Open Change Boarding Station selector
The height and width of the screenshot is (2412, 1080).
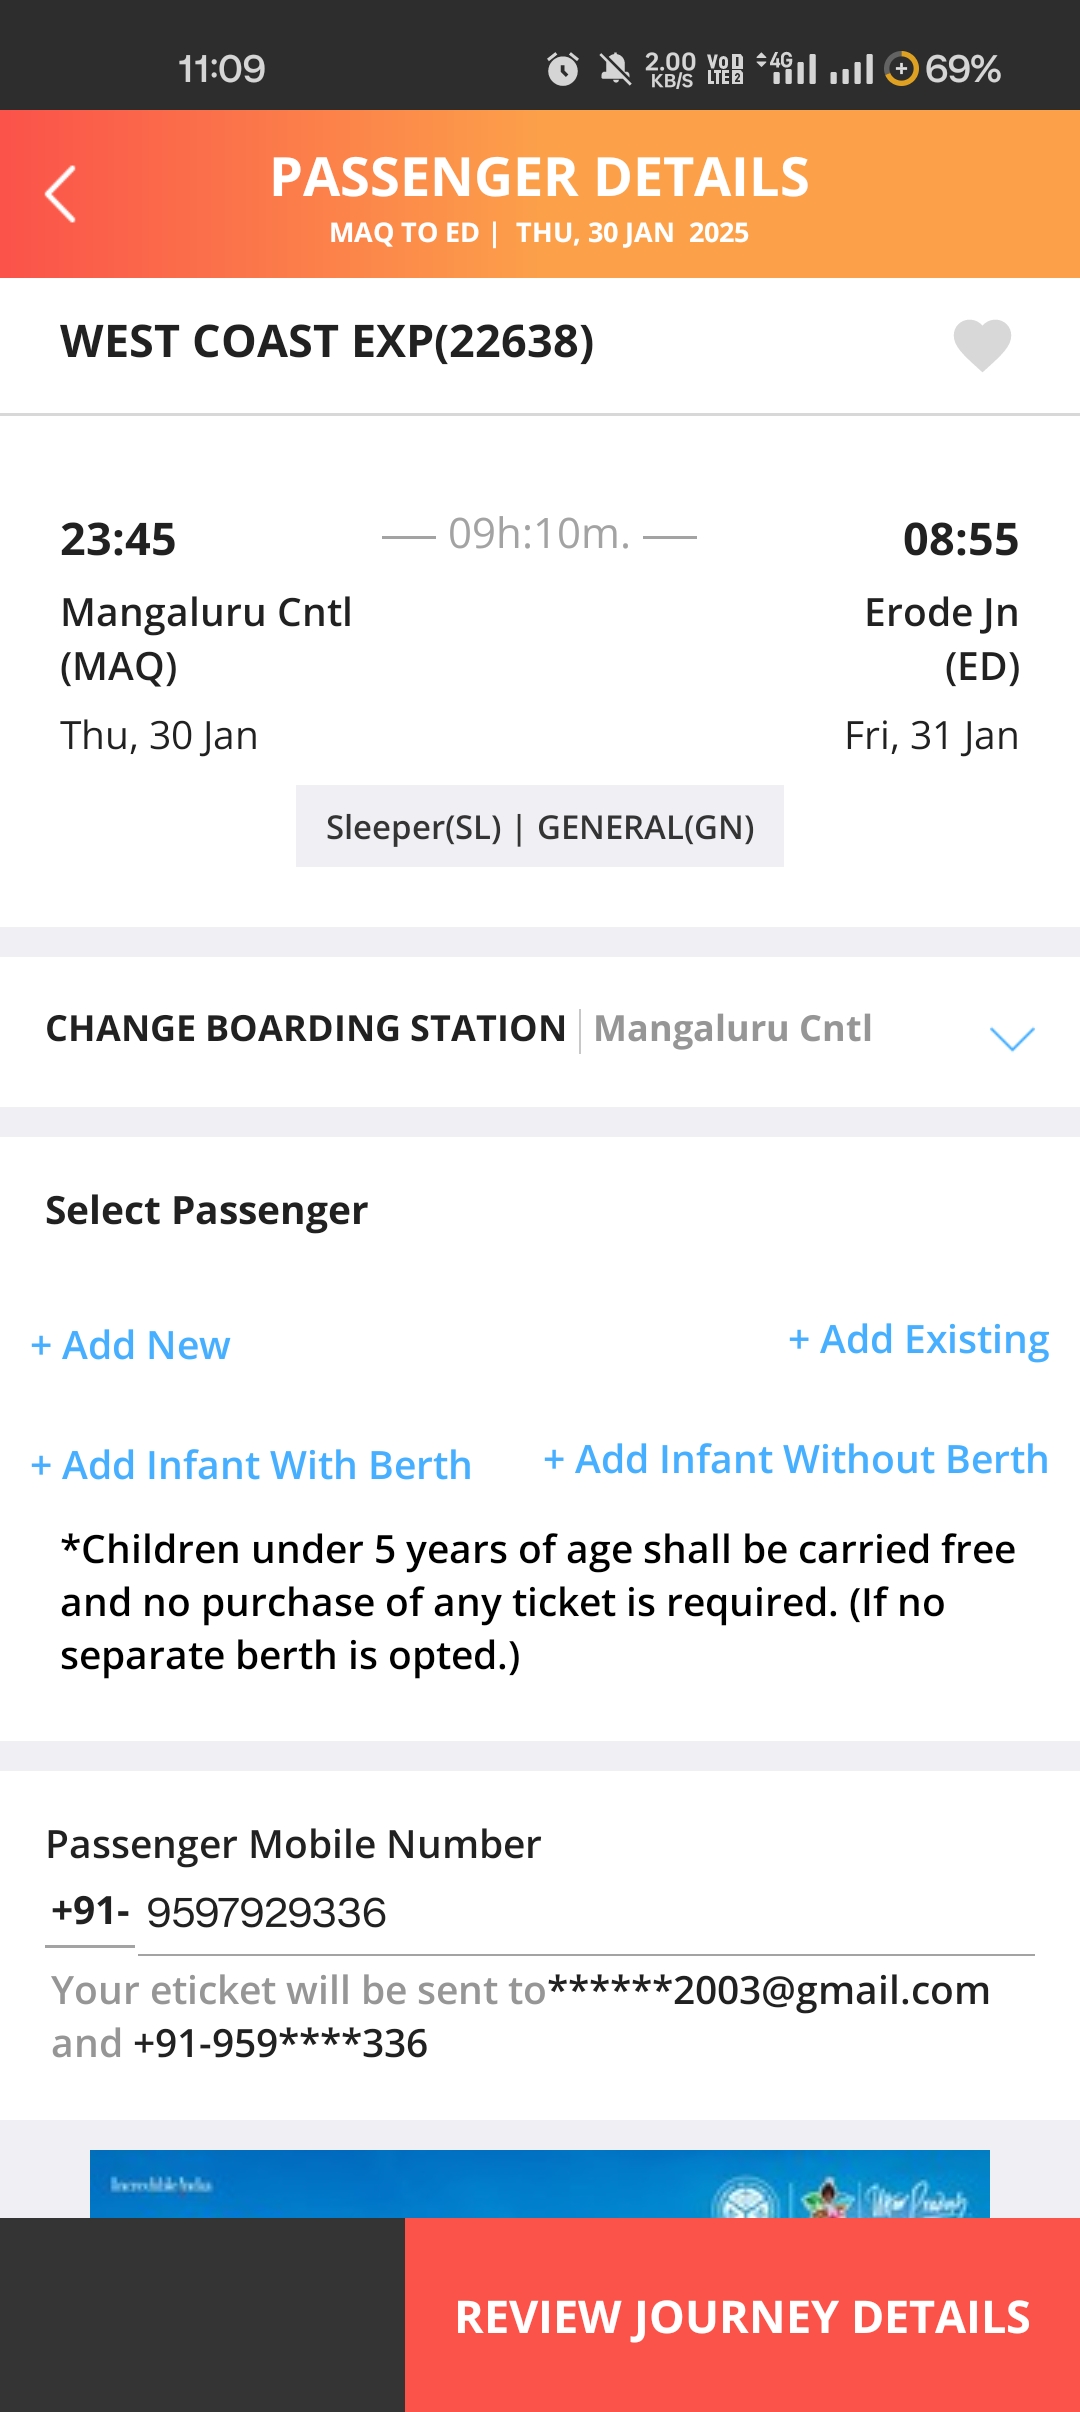pos(458,1029)
